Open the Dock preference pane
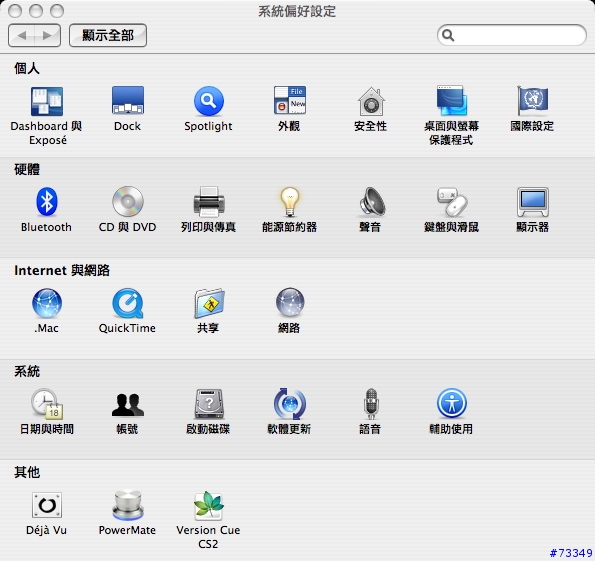 click(128, 100)
